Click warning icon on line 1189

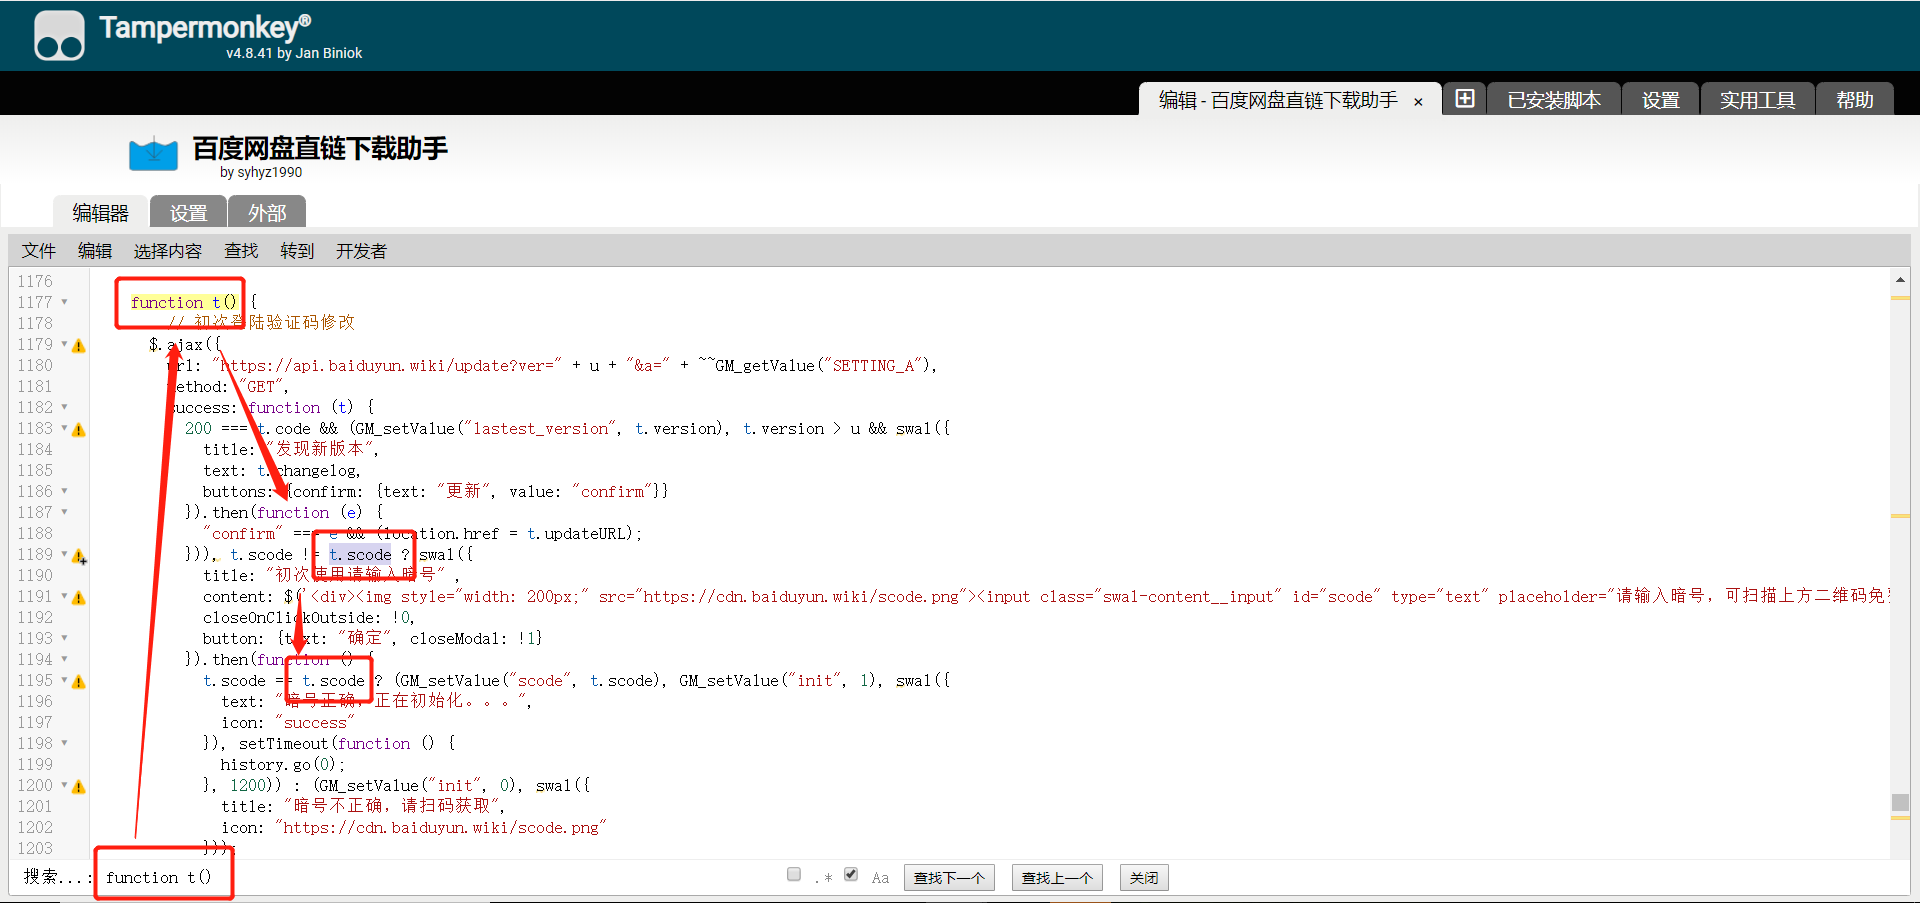pyautogui.click(x=79, y=556)
